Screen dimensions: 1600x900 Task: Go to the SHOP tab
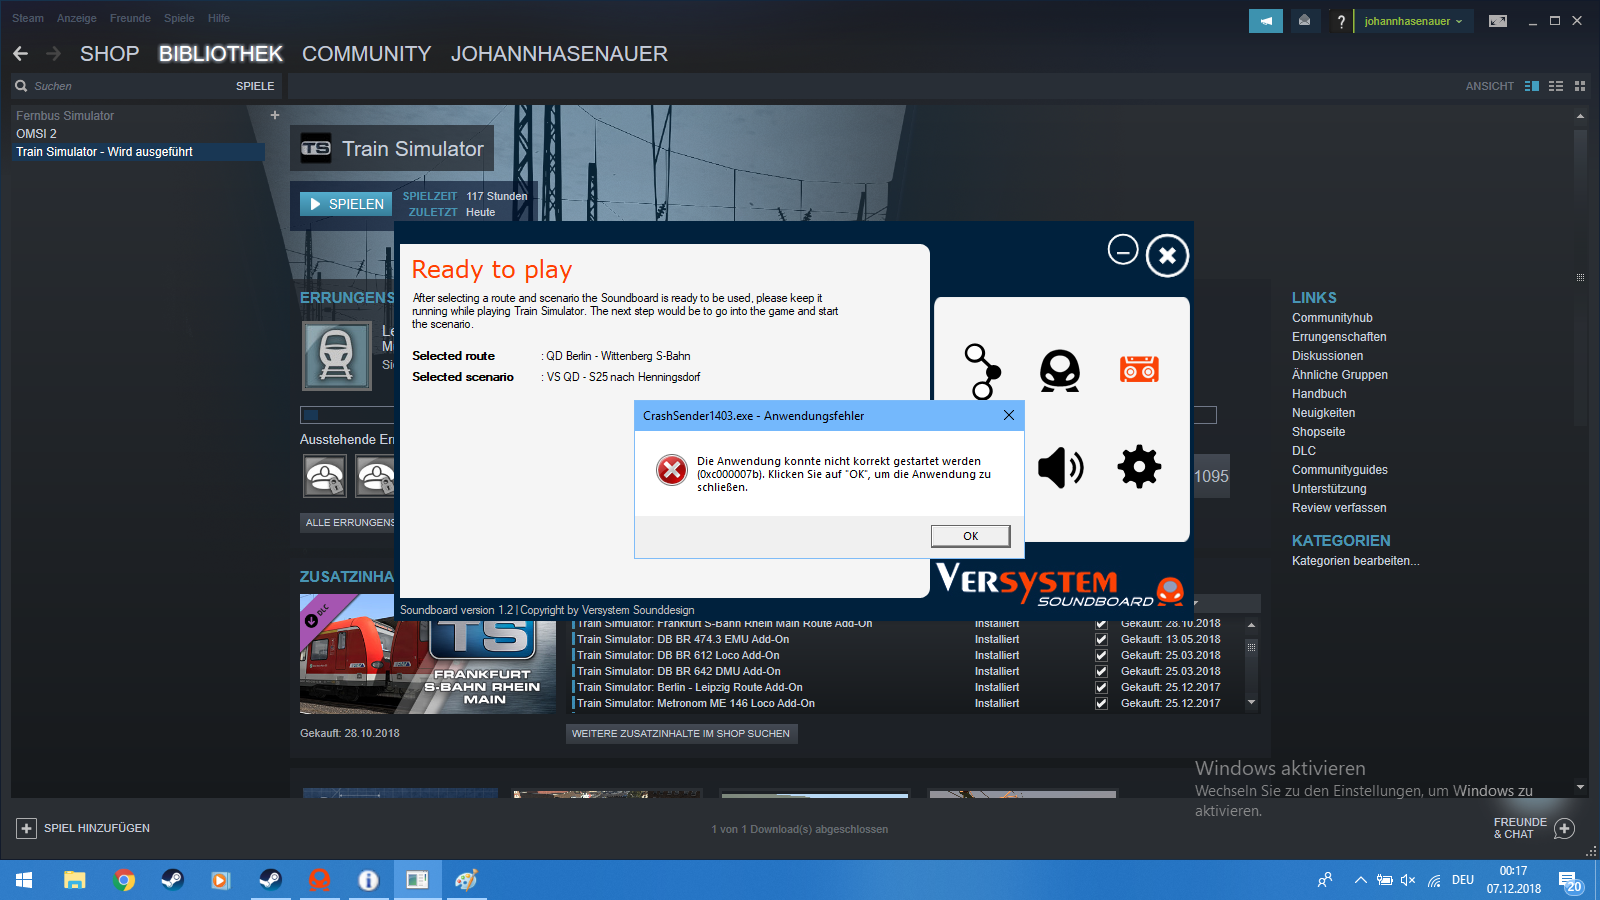click(109, 54)
